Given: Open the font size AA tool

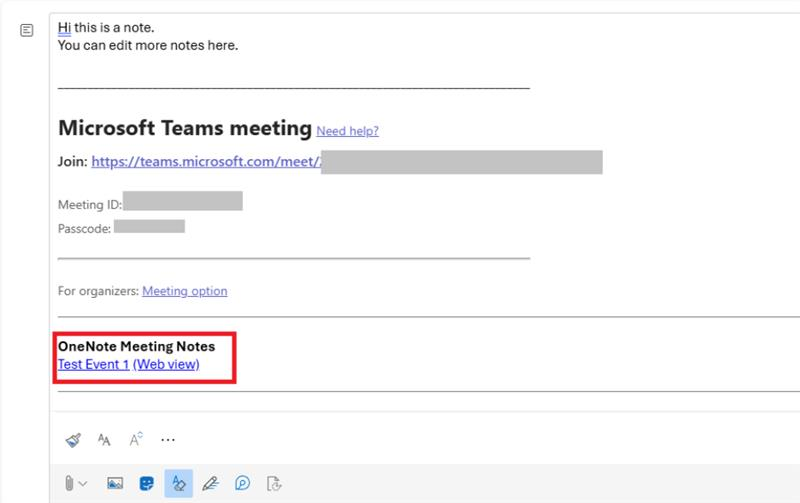Looking at the screenshot, I should tap(104, 440).
